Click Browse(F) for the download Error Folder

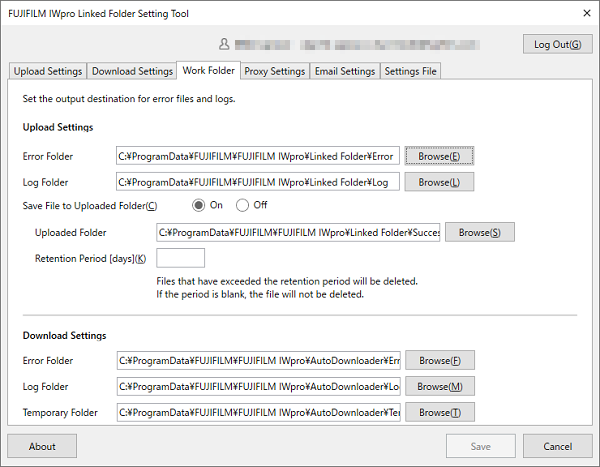pos(440,361)
